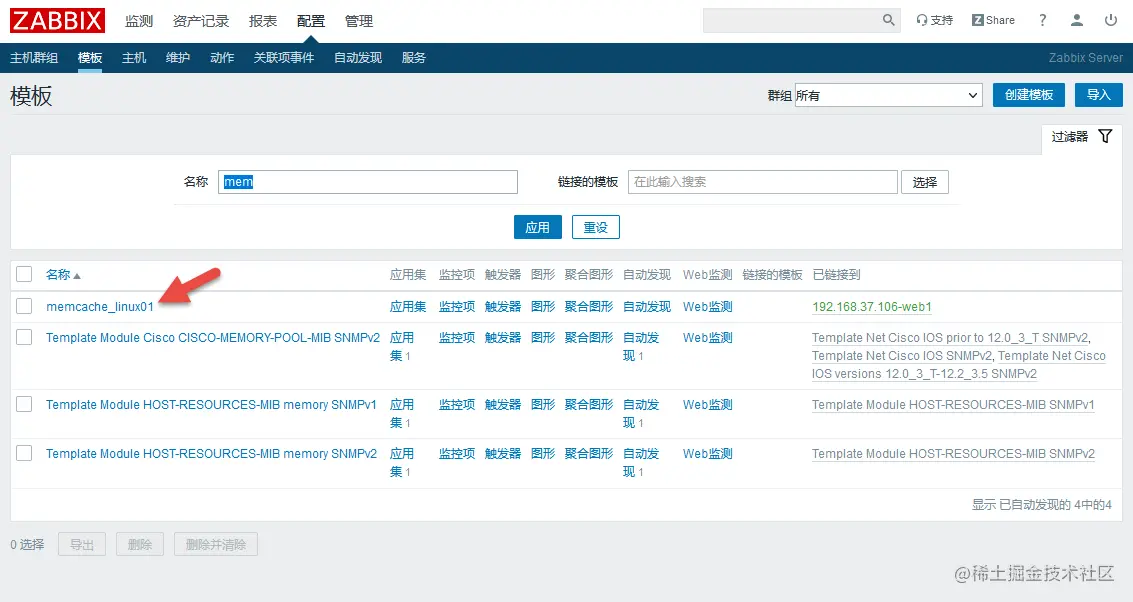The height and width of the screenshot is (602, 1133).
Task: Focus the 名称 field containing mem
Action: pyautogui.click(x=368, y=182)
